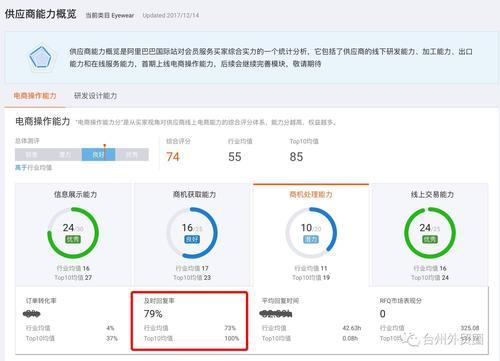
Task: Click the Top10均值 value 85
Action: [x=296, y=157]
